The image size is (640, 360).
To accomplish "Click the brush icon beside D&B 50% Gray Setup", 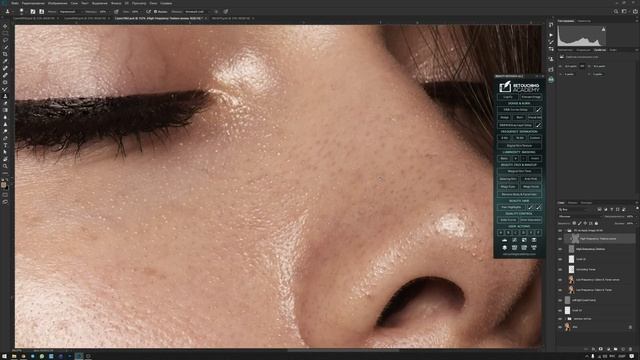I will pos(538,125).
